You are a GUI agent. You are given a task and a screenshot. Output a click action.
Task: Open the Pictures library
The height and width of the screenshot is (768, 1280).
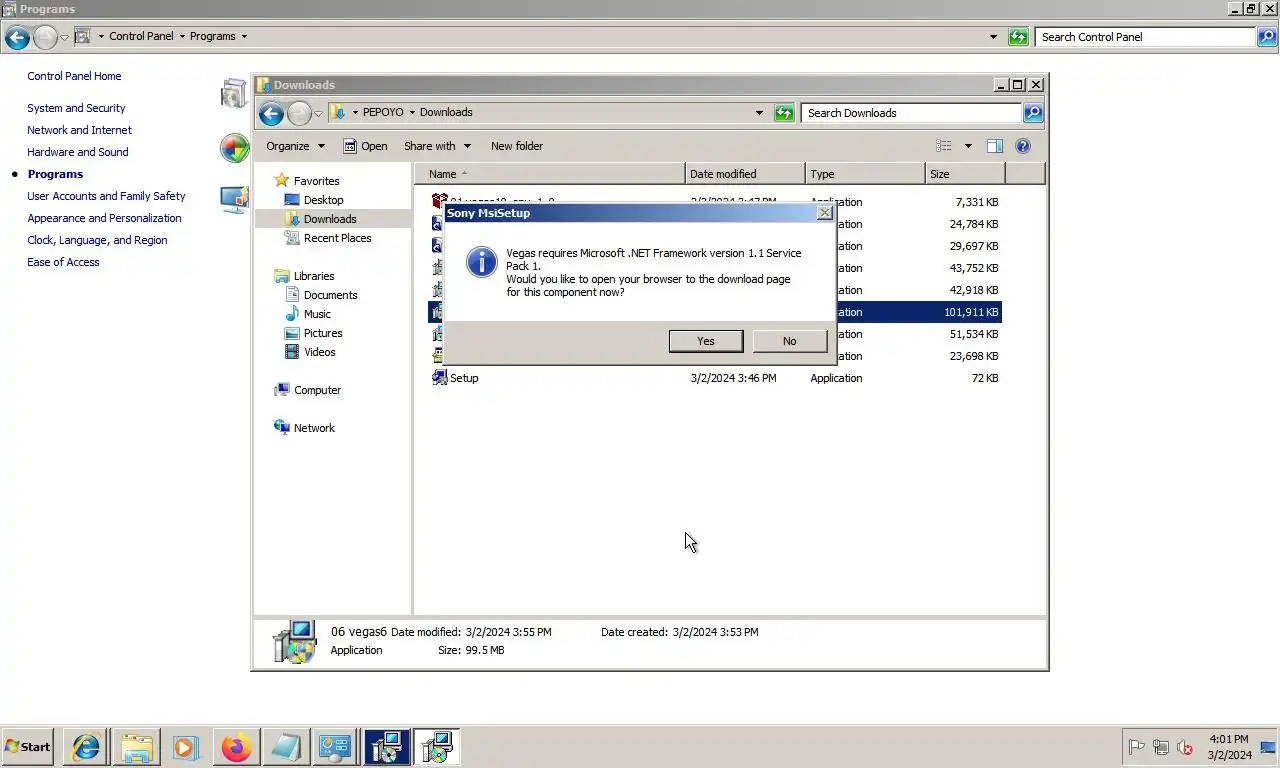323,333
